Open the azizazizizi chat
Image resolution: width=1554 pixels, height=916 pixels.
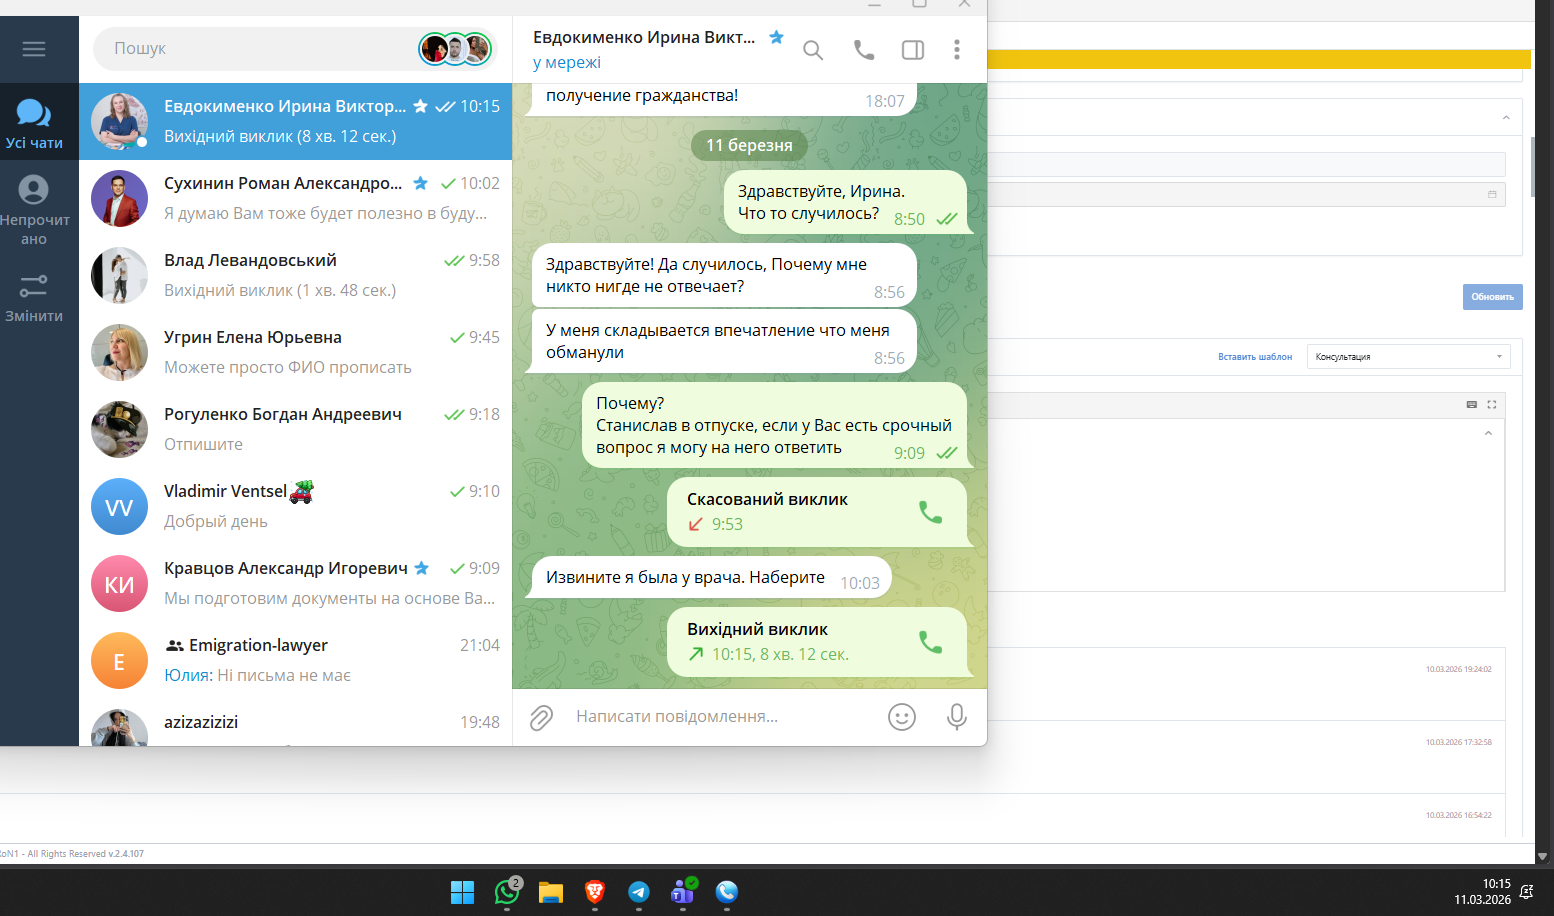click(x=295, y=723)
